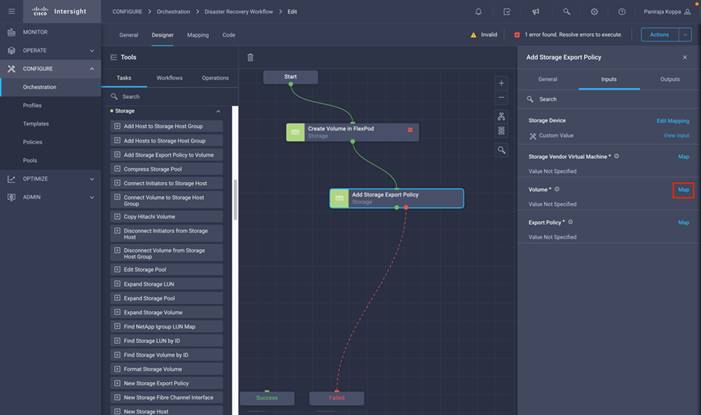Expand the OPTIMIZE sidebar section
The image size is (701, 415).
tap(92, 179)
